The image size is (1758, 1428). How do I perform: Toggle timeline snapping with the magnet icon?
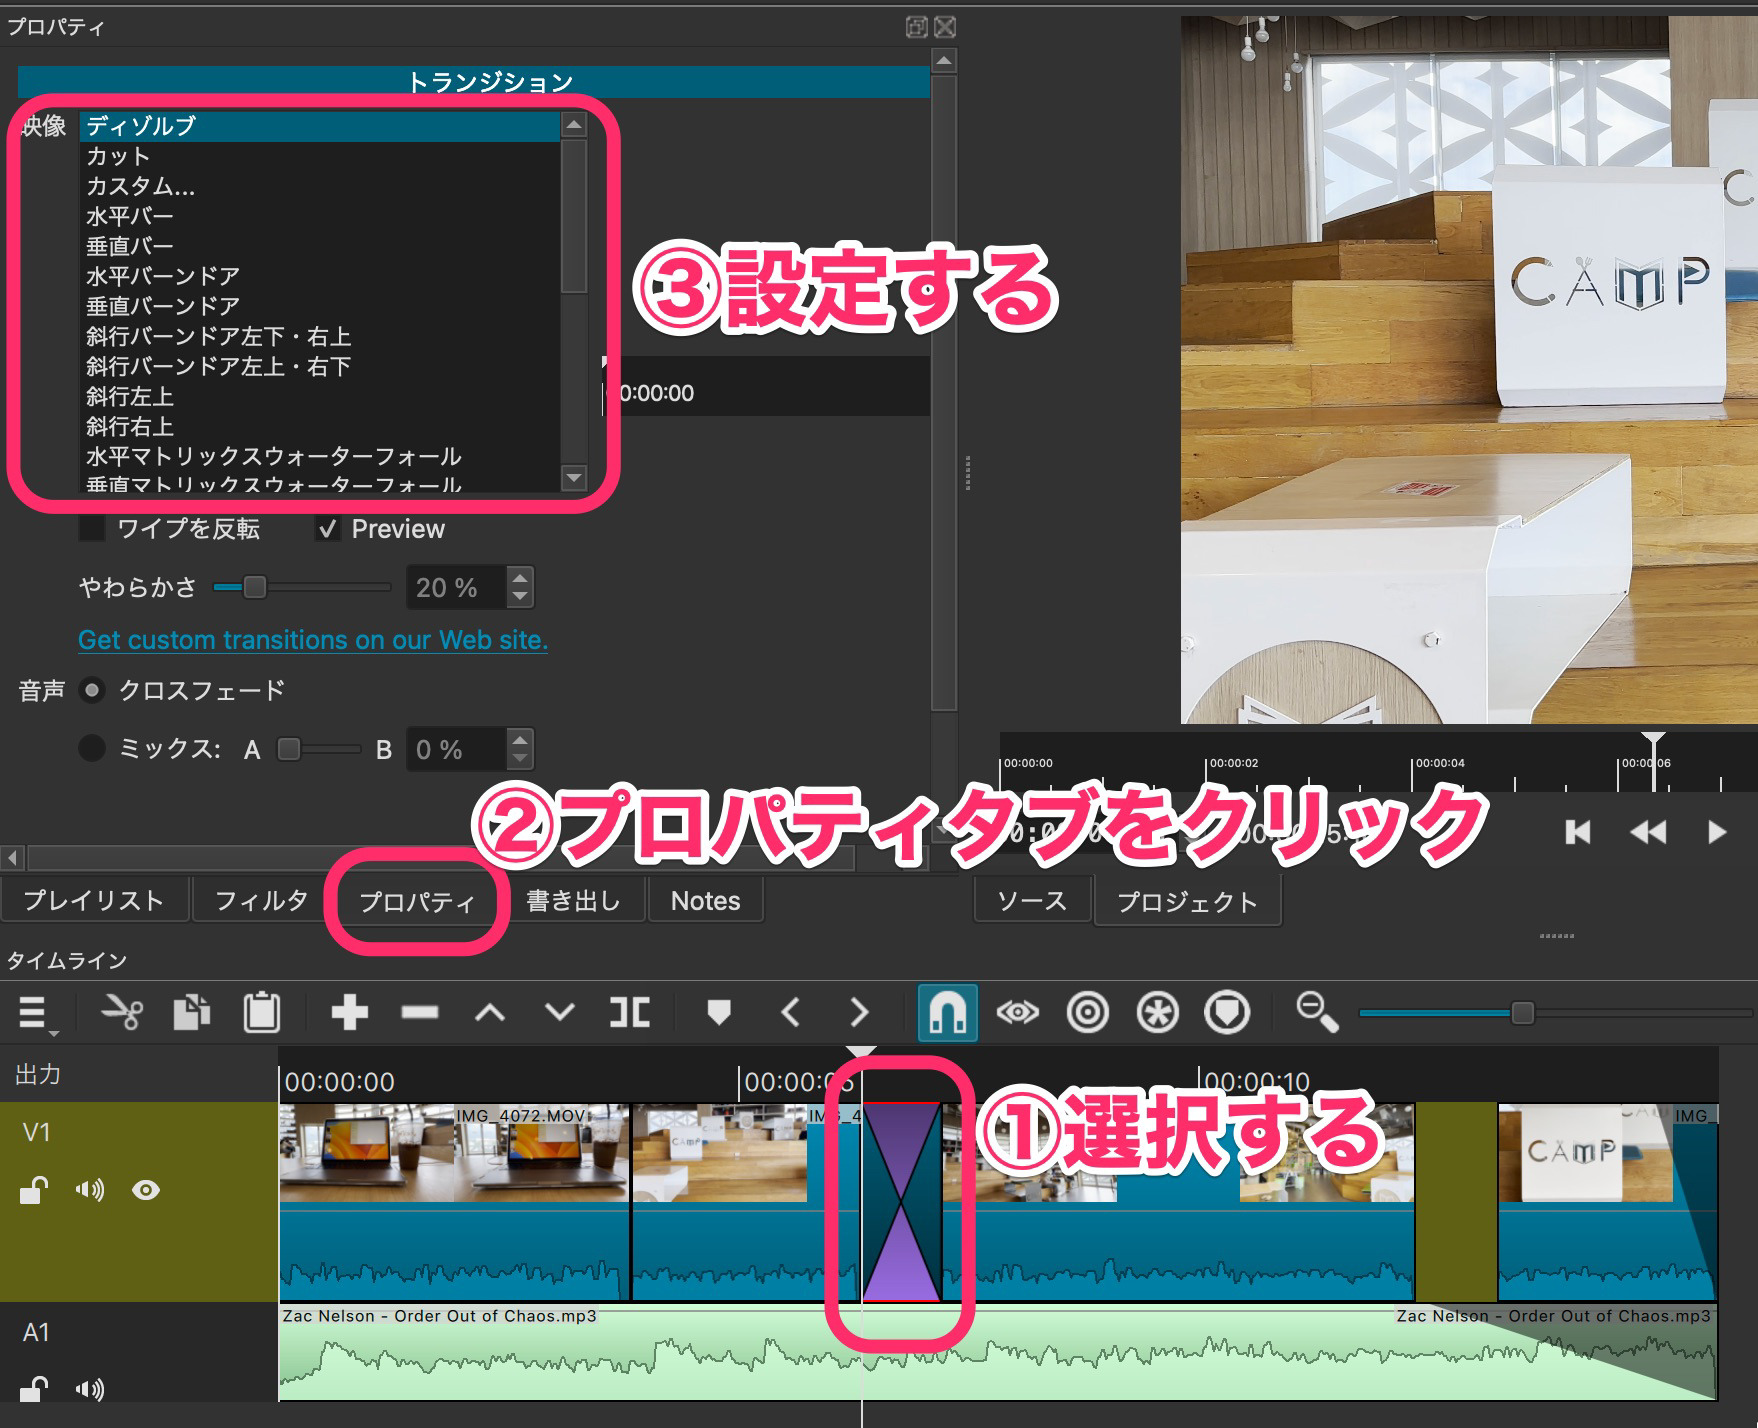tap(945, 1012)
